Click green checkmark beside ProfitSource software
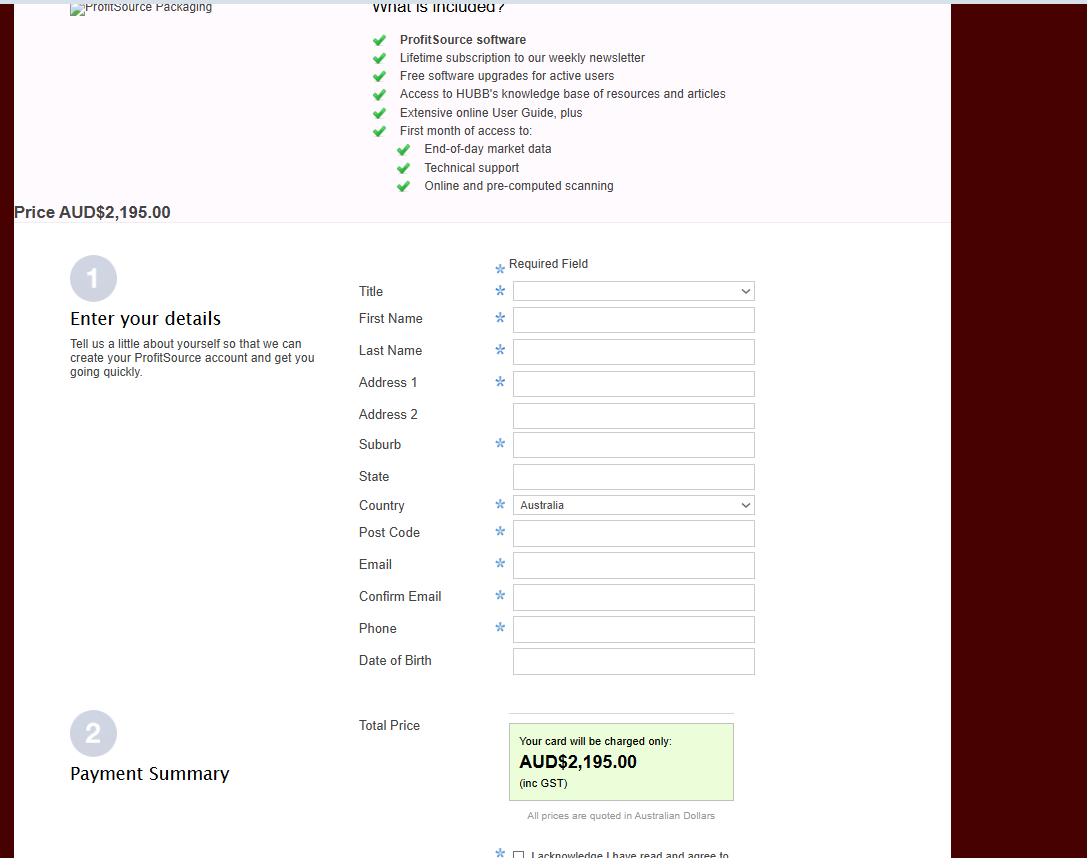1087x858 pixels. coord(379,40)
